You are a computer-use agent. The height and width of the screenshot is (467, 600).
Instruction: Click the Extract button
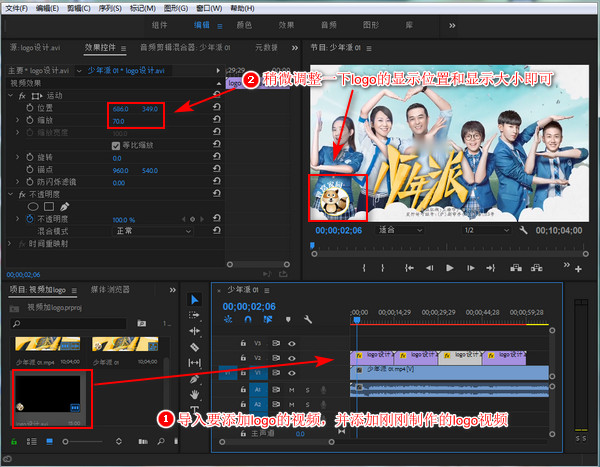click(536, 268)
